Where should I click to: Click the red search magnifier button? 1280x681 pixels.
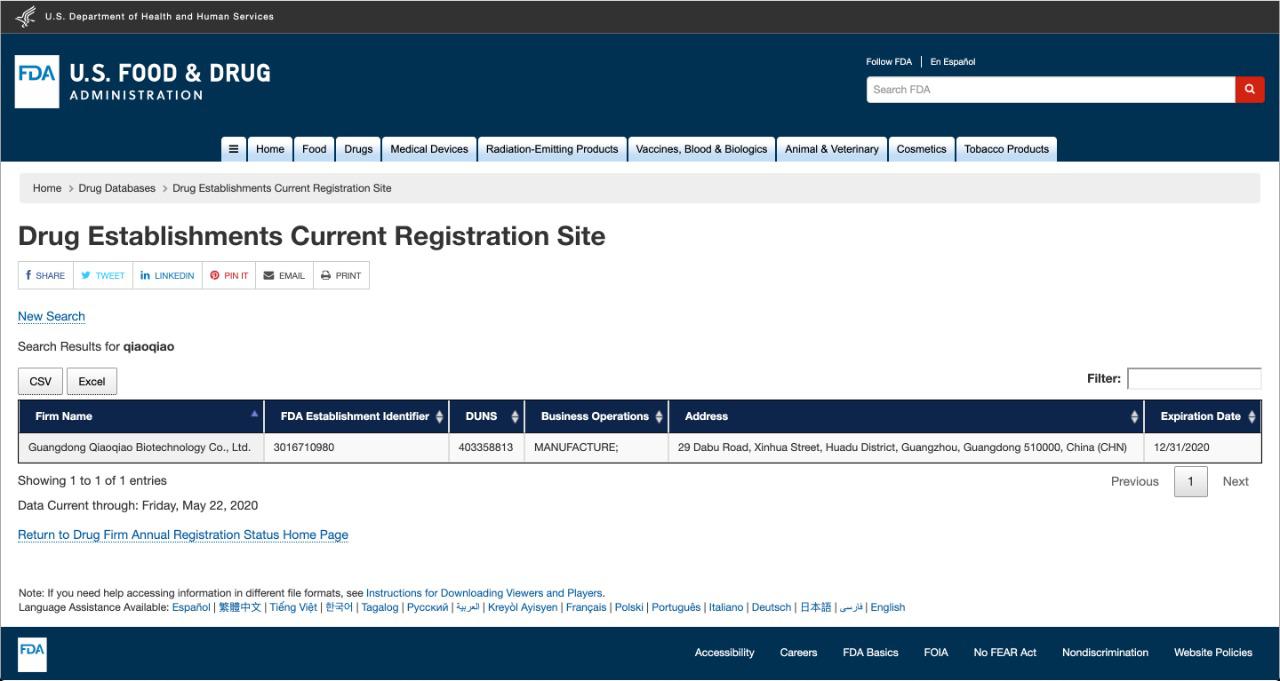(1250, 89)
